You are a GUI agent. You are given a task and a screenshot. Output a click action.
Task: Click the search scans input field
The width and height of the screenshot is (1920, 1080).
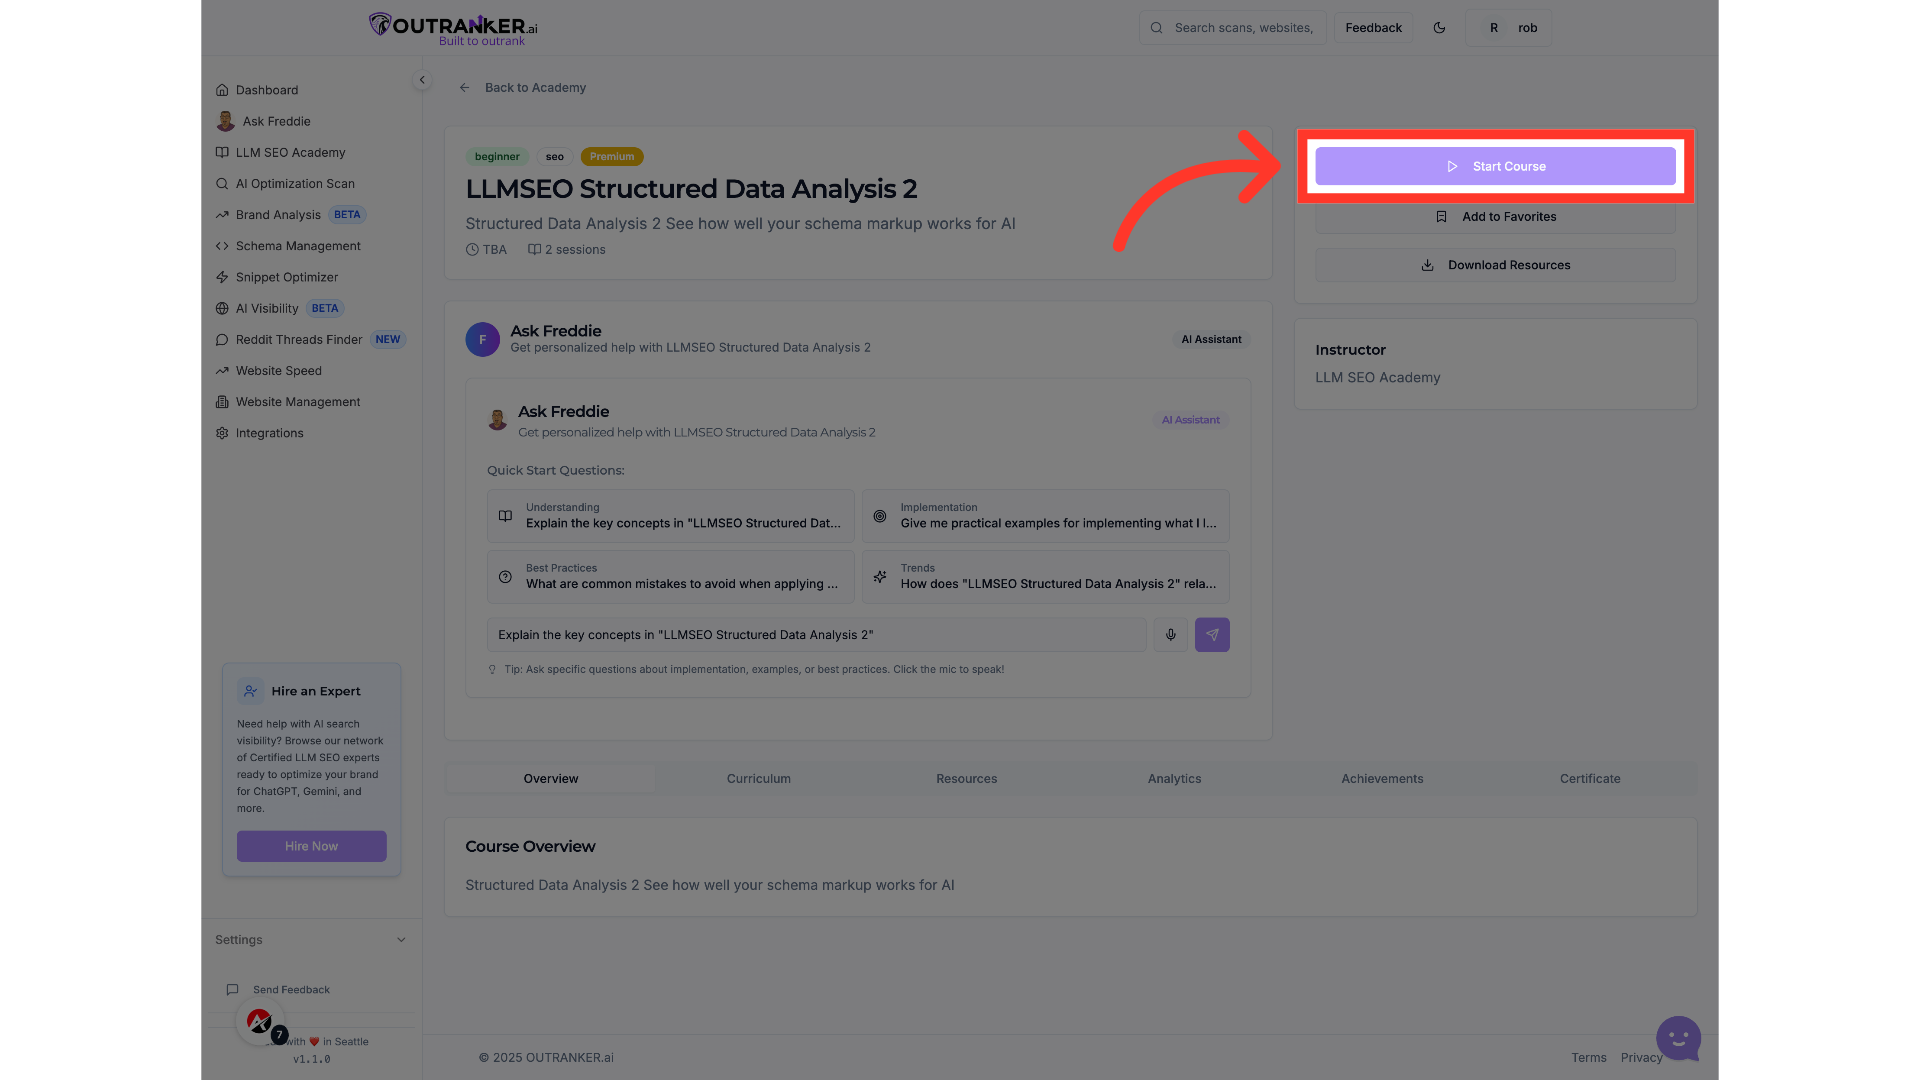point(1242,28)
